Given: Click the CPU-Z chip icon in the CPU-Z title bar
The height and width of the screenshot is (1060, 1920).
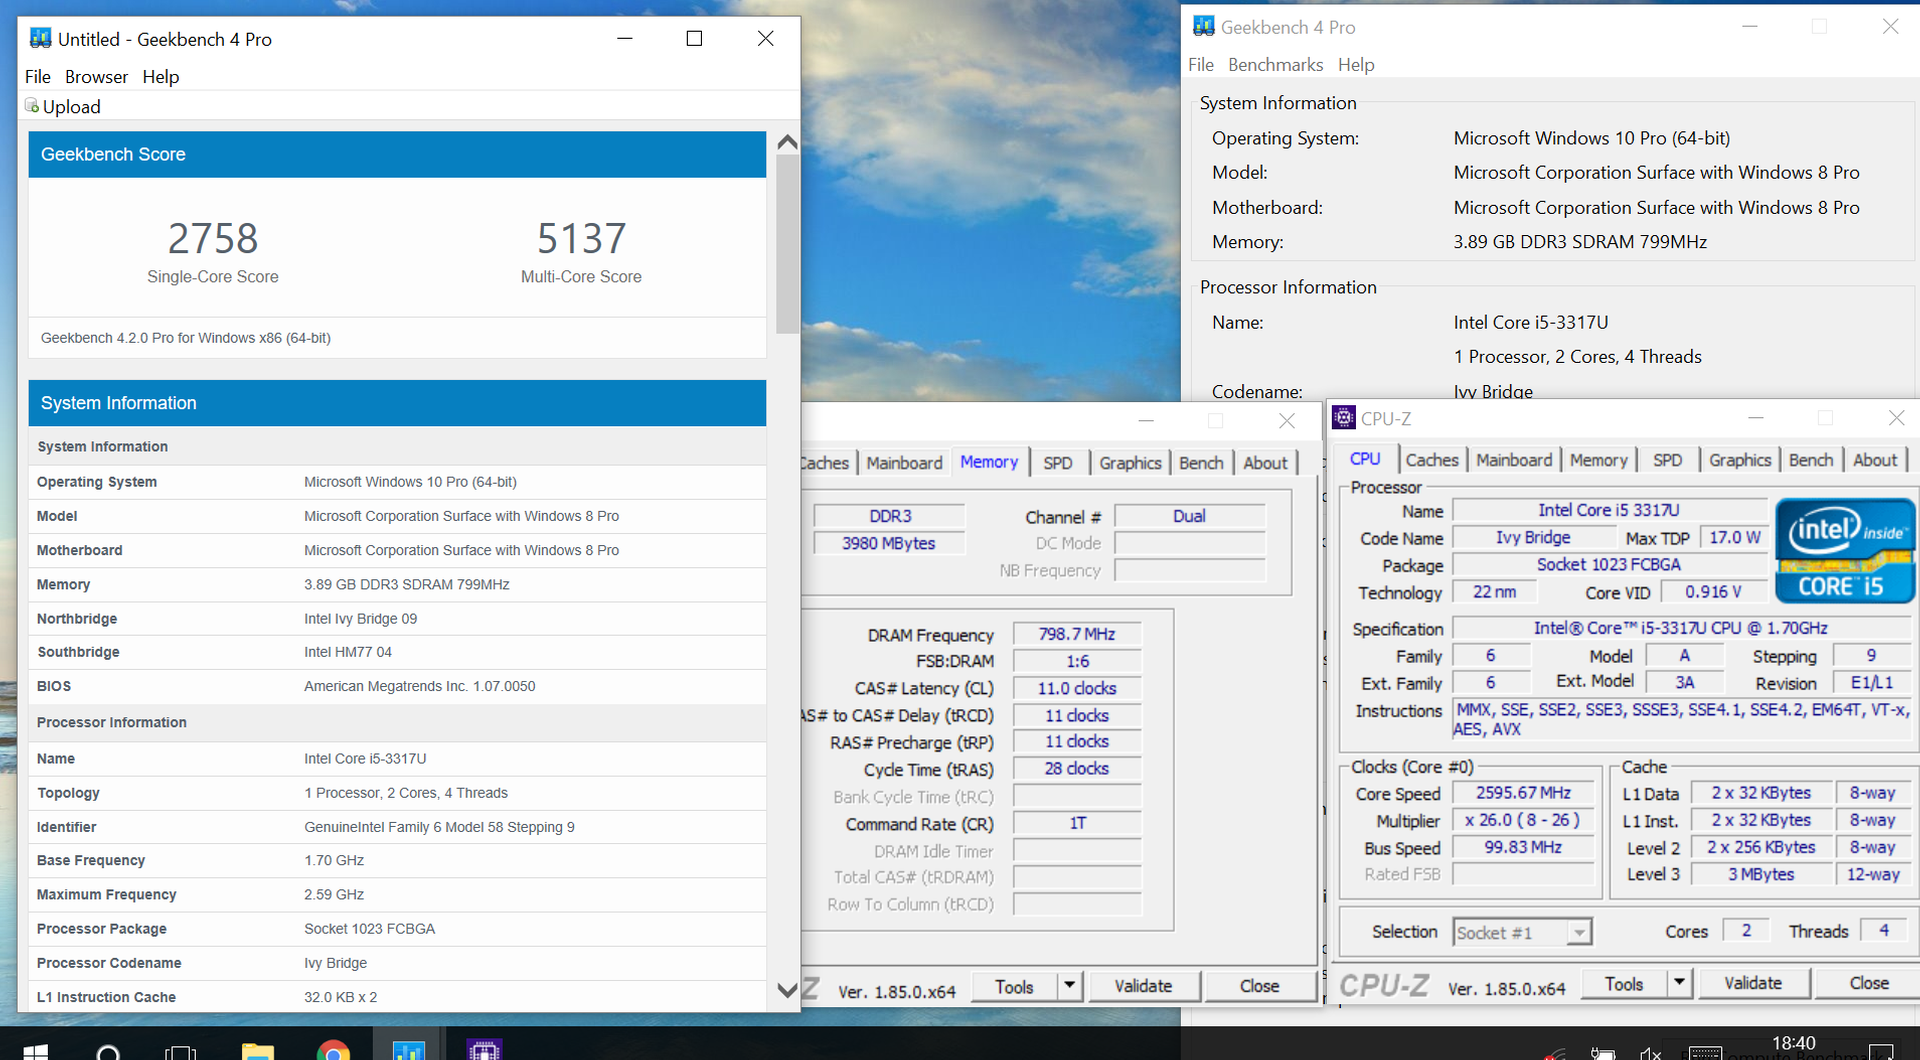Looking at the screenshot, I should point(1345,418).
